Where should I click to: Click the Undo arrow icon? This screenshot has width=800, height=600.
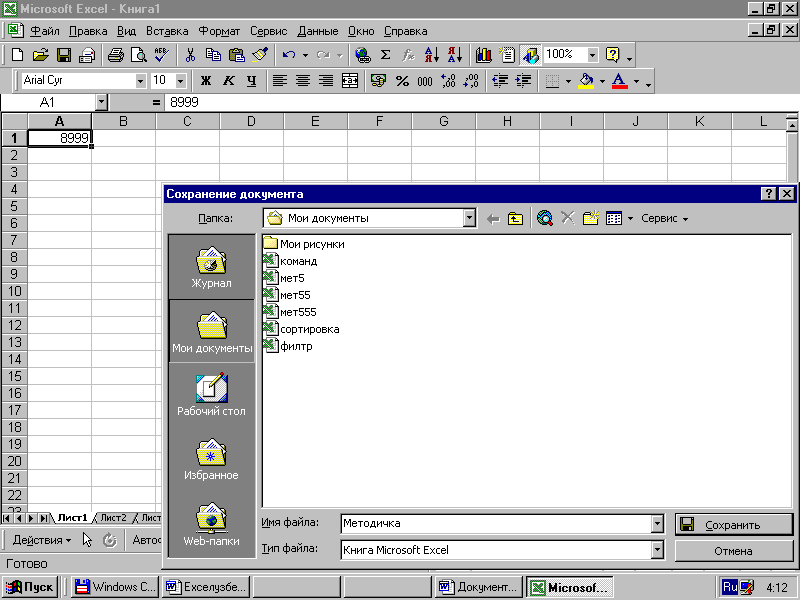[x=289, y=55]
